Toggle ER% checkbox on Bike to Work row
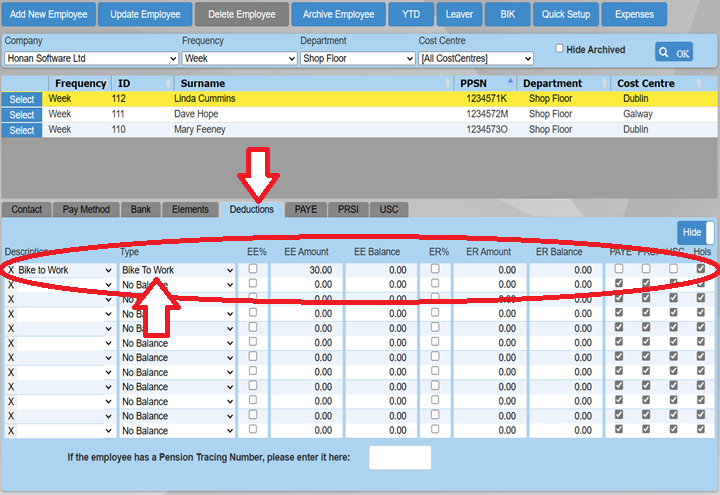The image size is (720, 495). [434, 269]
